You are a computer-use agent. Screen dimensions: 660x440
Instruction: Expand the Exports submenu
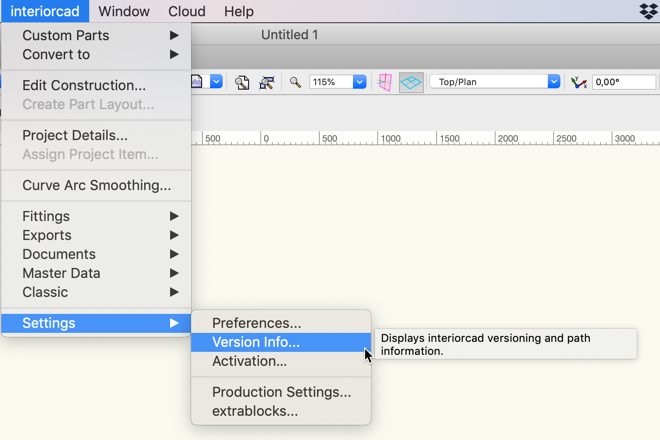pos(96,235)
